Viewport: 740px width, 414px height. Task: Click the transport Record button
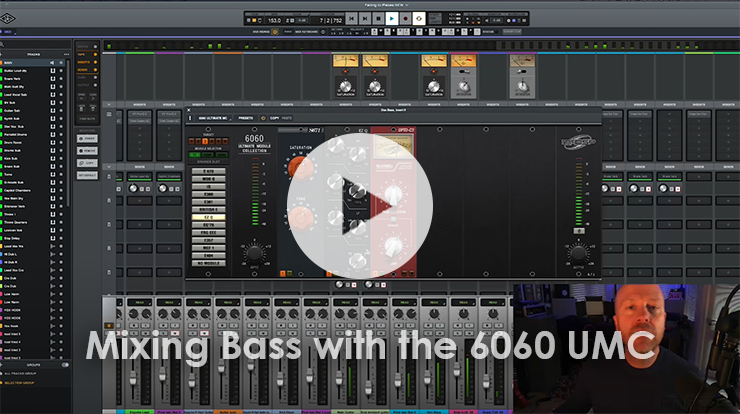tap(405, 18)
